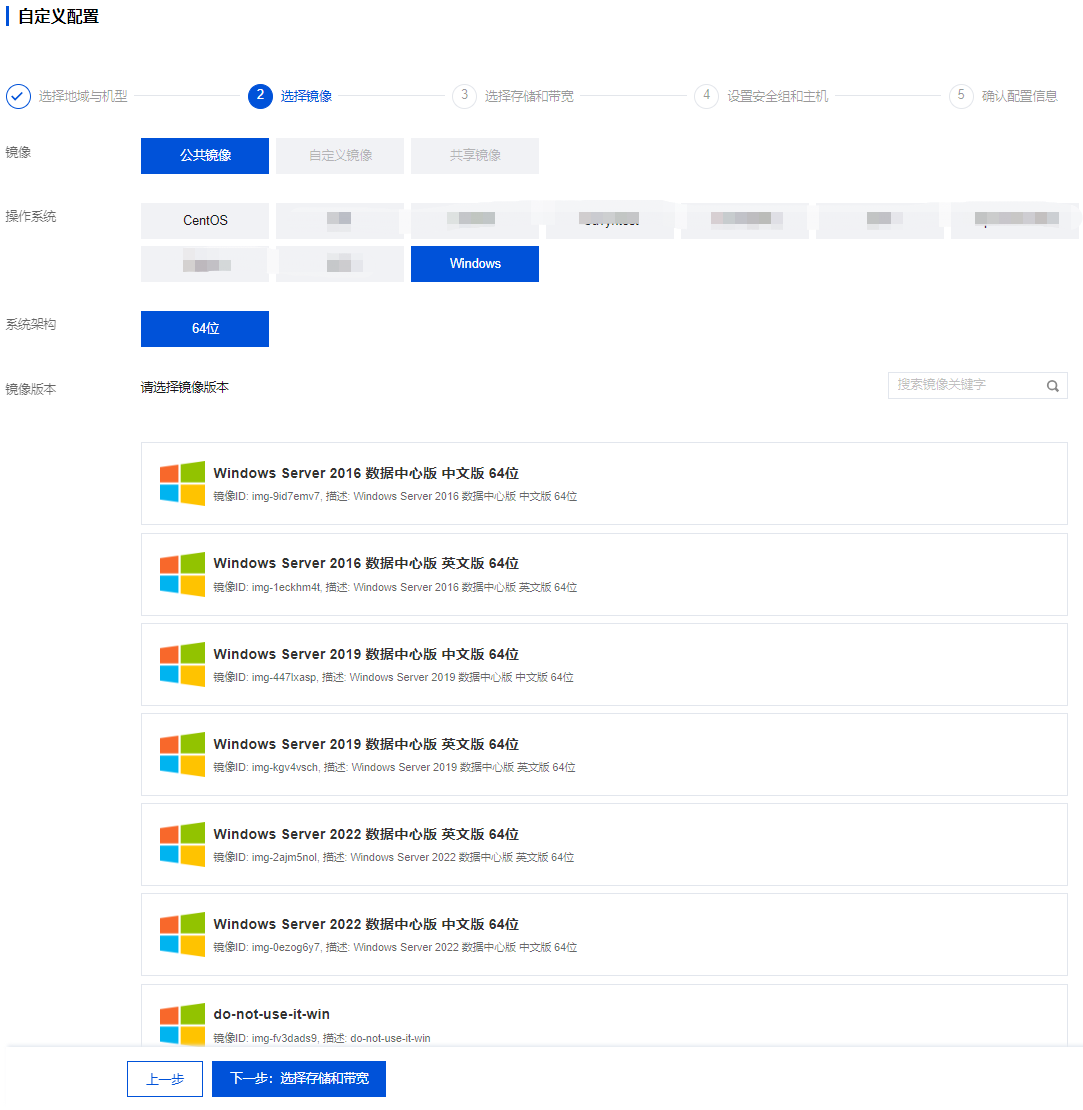This screenshot has width=1083, height=1110.
Task: Jump to 确认配置信息 step label
Action: coord(1020,96)
